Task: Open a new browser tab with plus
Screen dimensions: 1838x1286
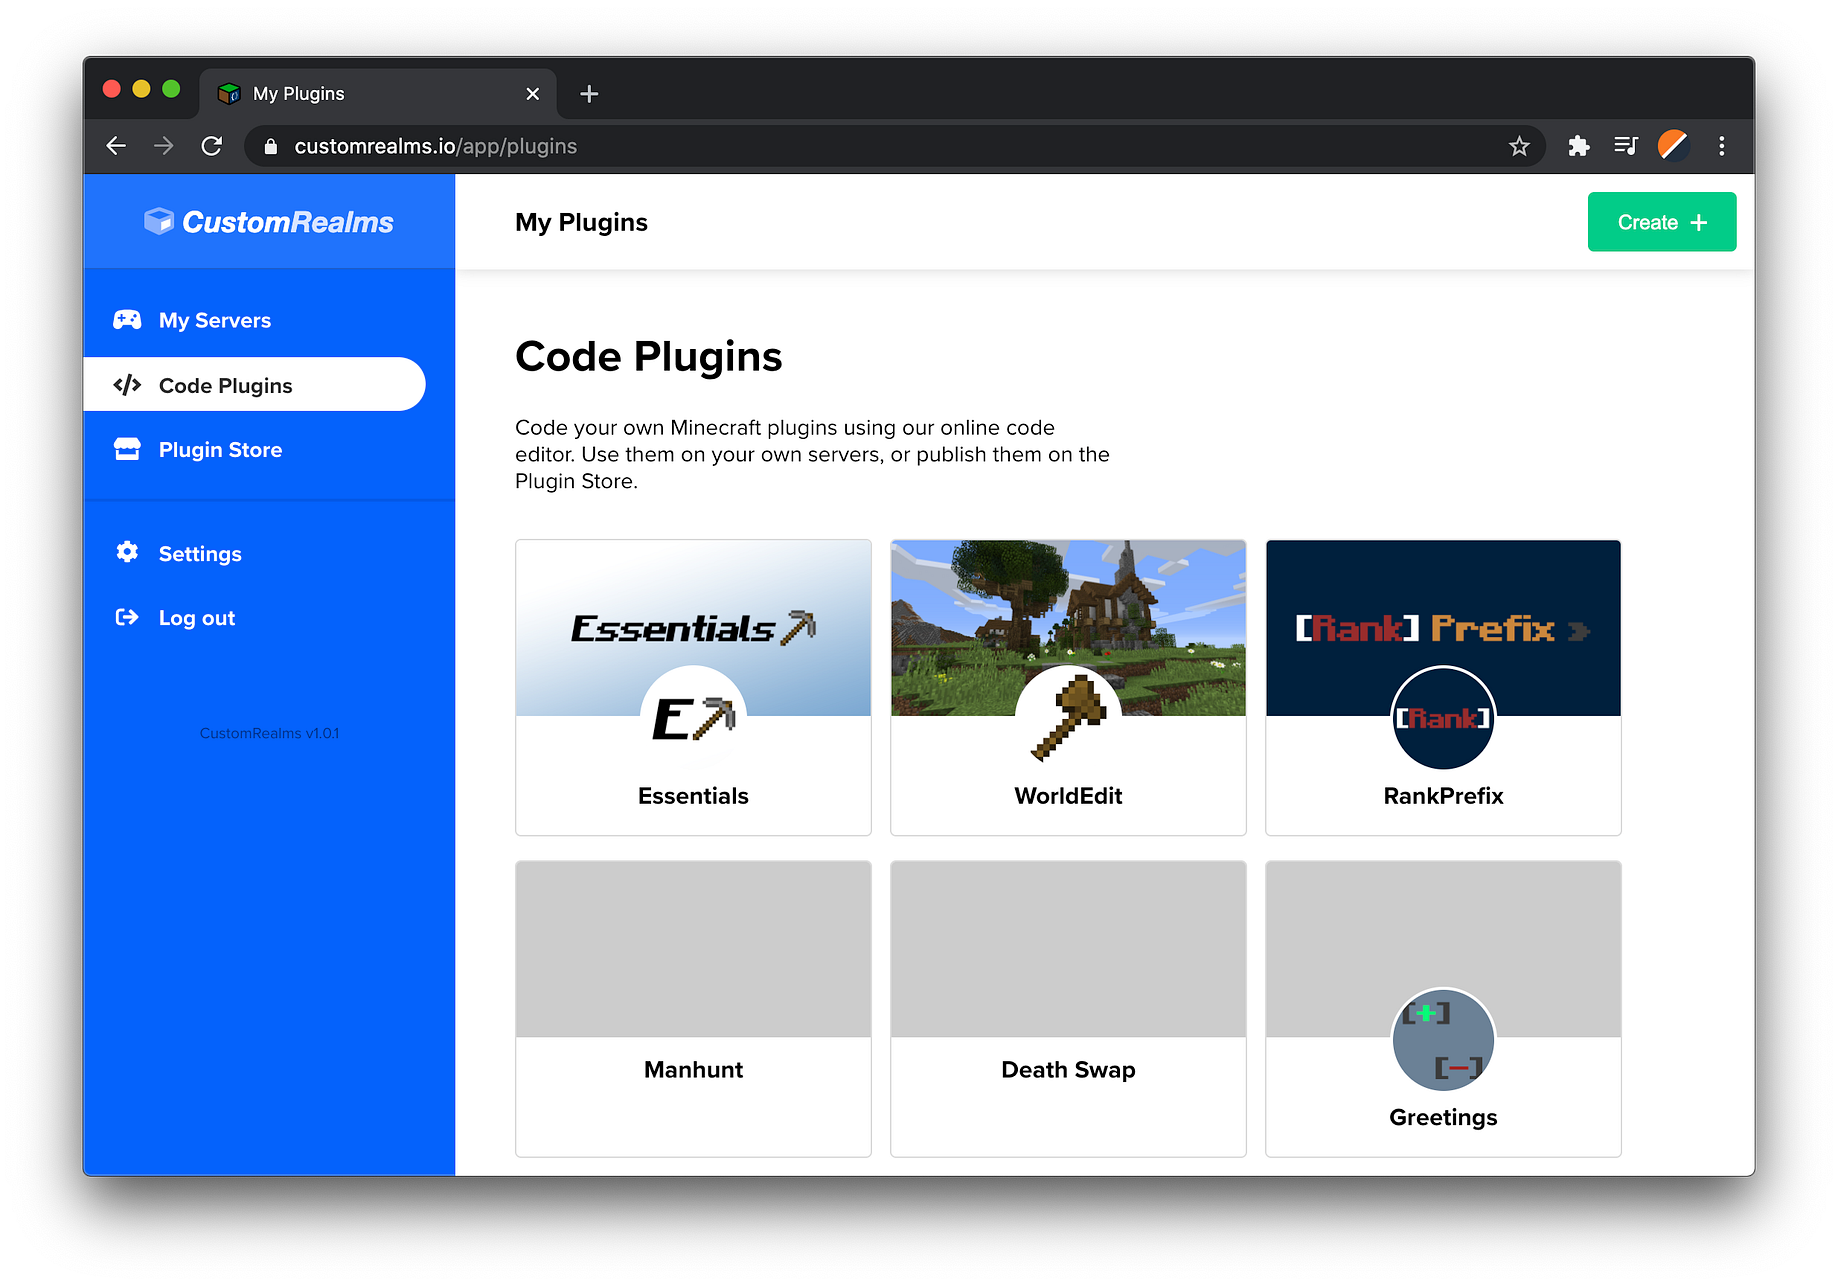Action: click(589, 94)
